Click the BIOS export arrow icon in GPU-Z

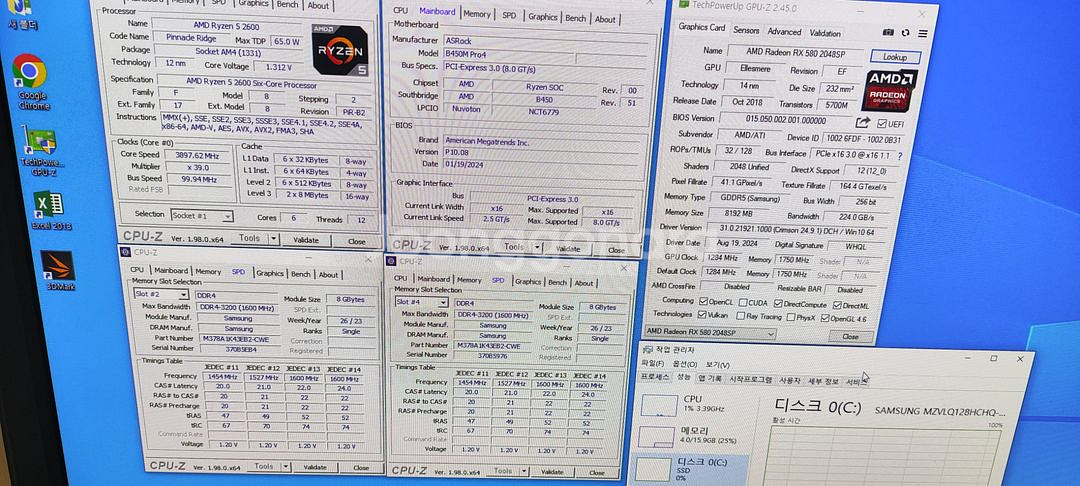click(x=862, y=122)
